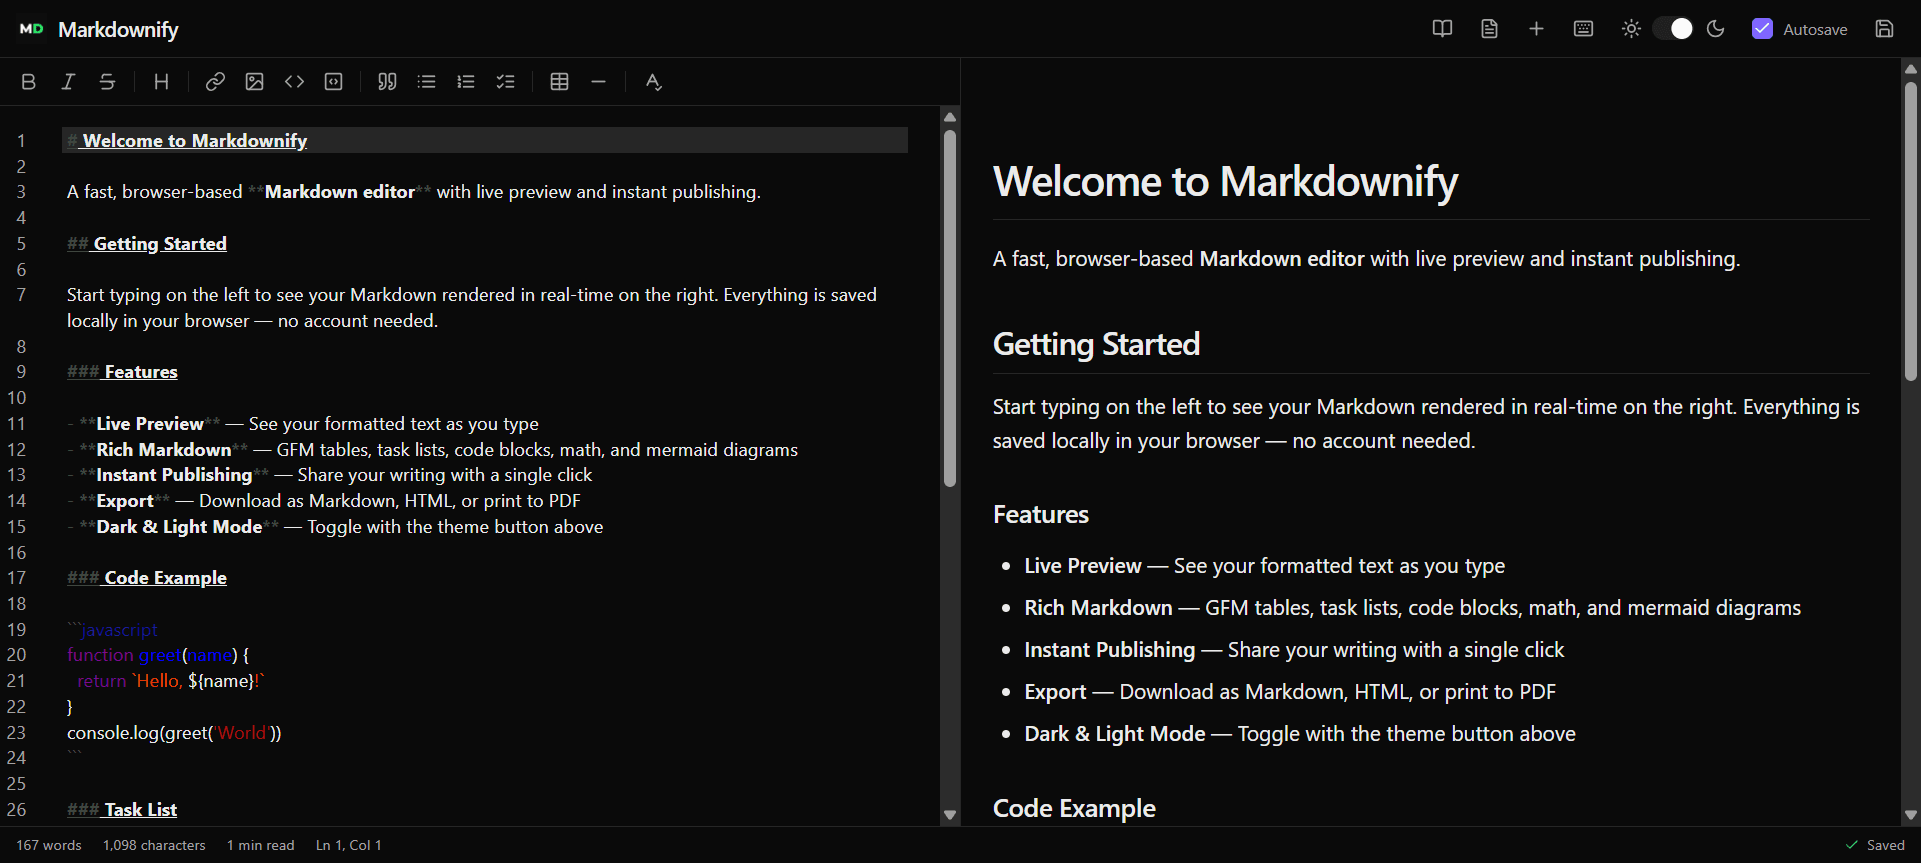Click preview heading 'Getting Started'
Image resolution: width=1921 pixels, height=863 pixels.
click(x=1096, y=344)
